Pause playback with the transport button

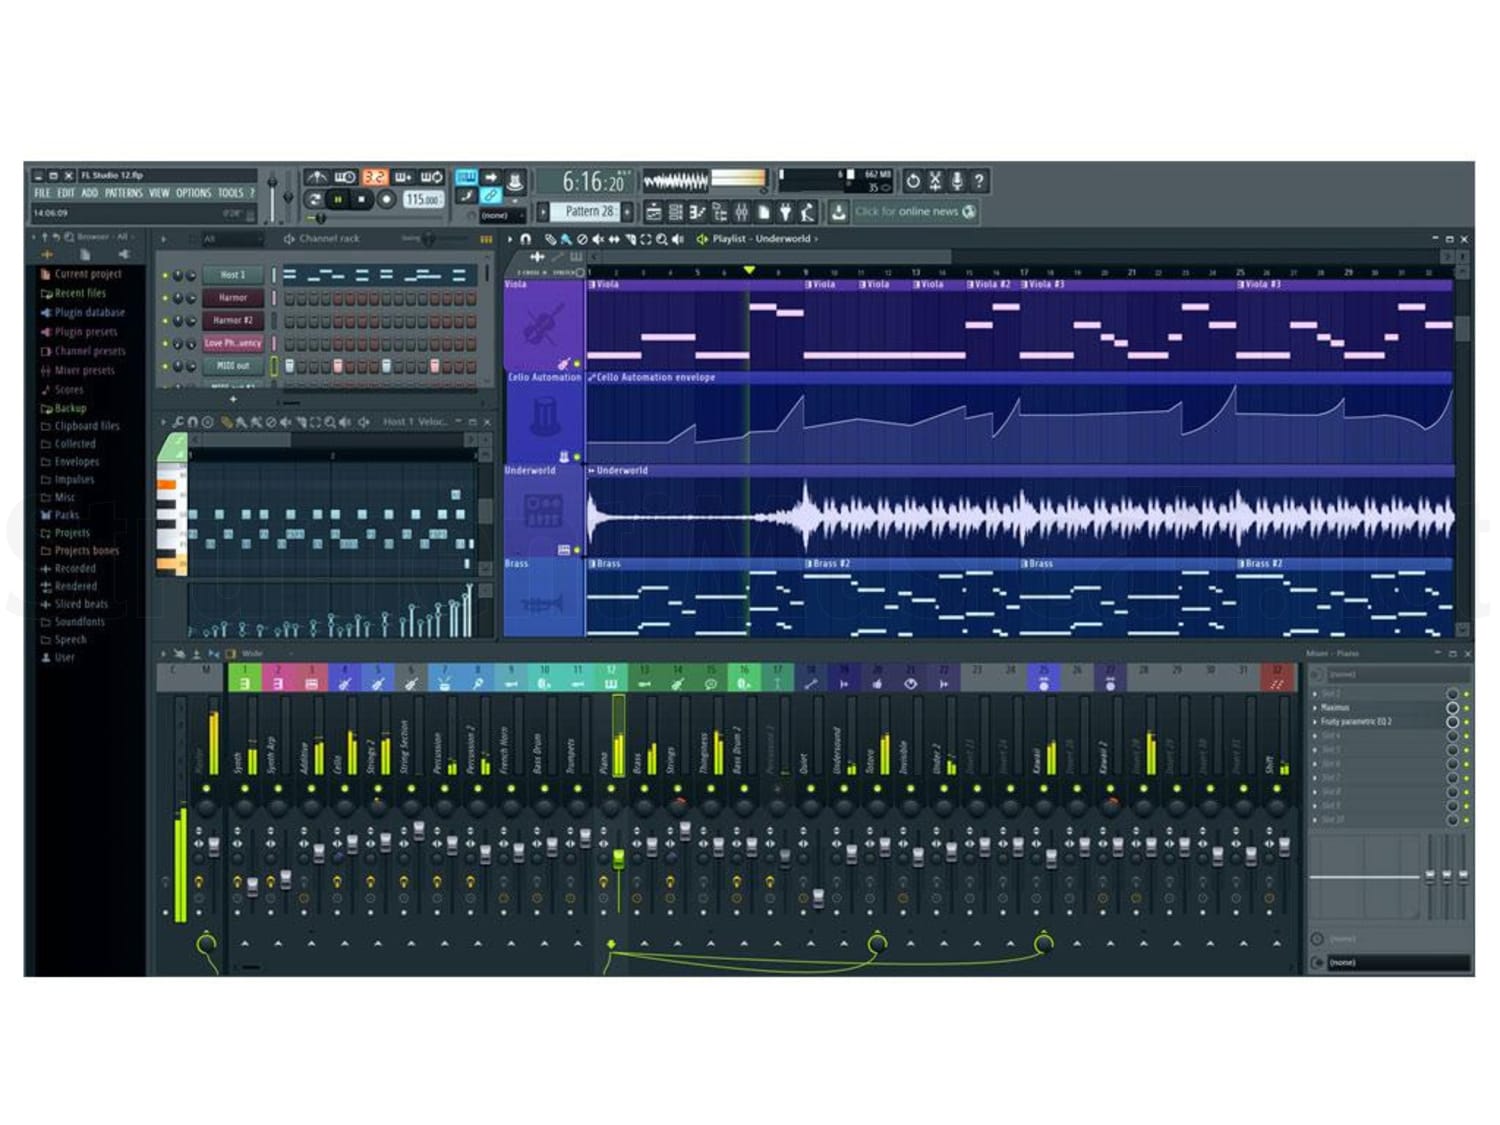pos(338,200)
